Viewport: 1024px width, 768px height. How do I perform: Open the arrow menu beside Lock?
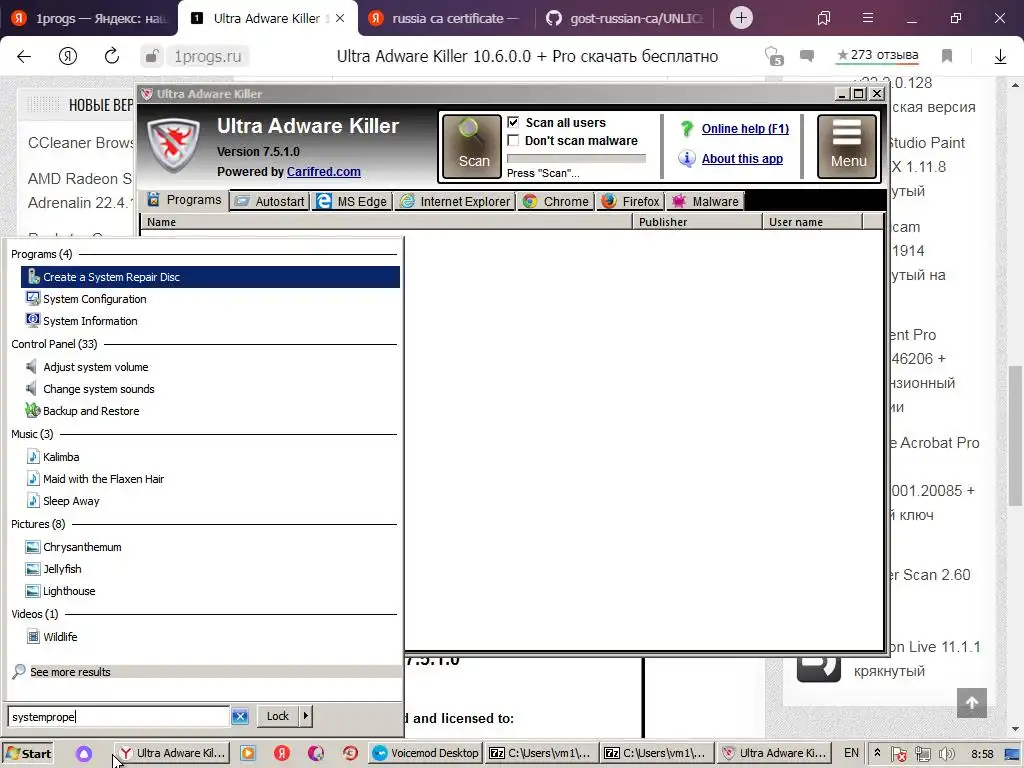tap(306, 716)
